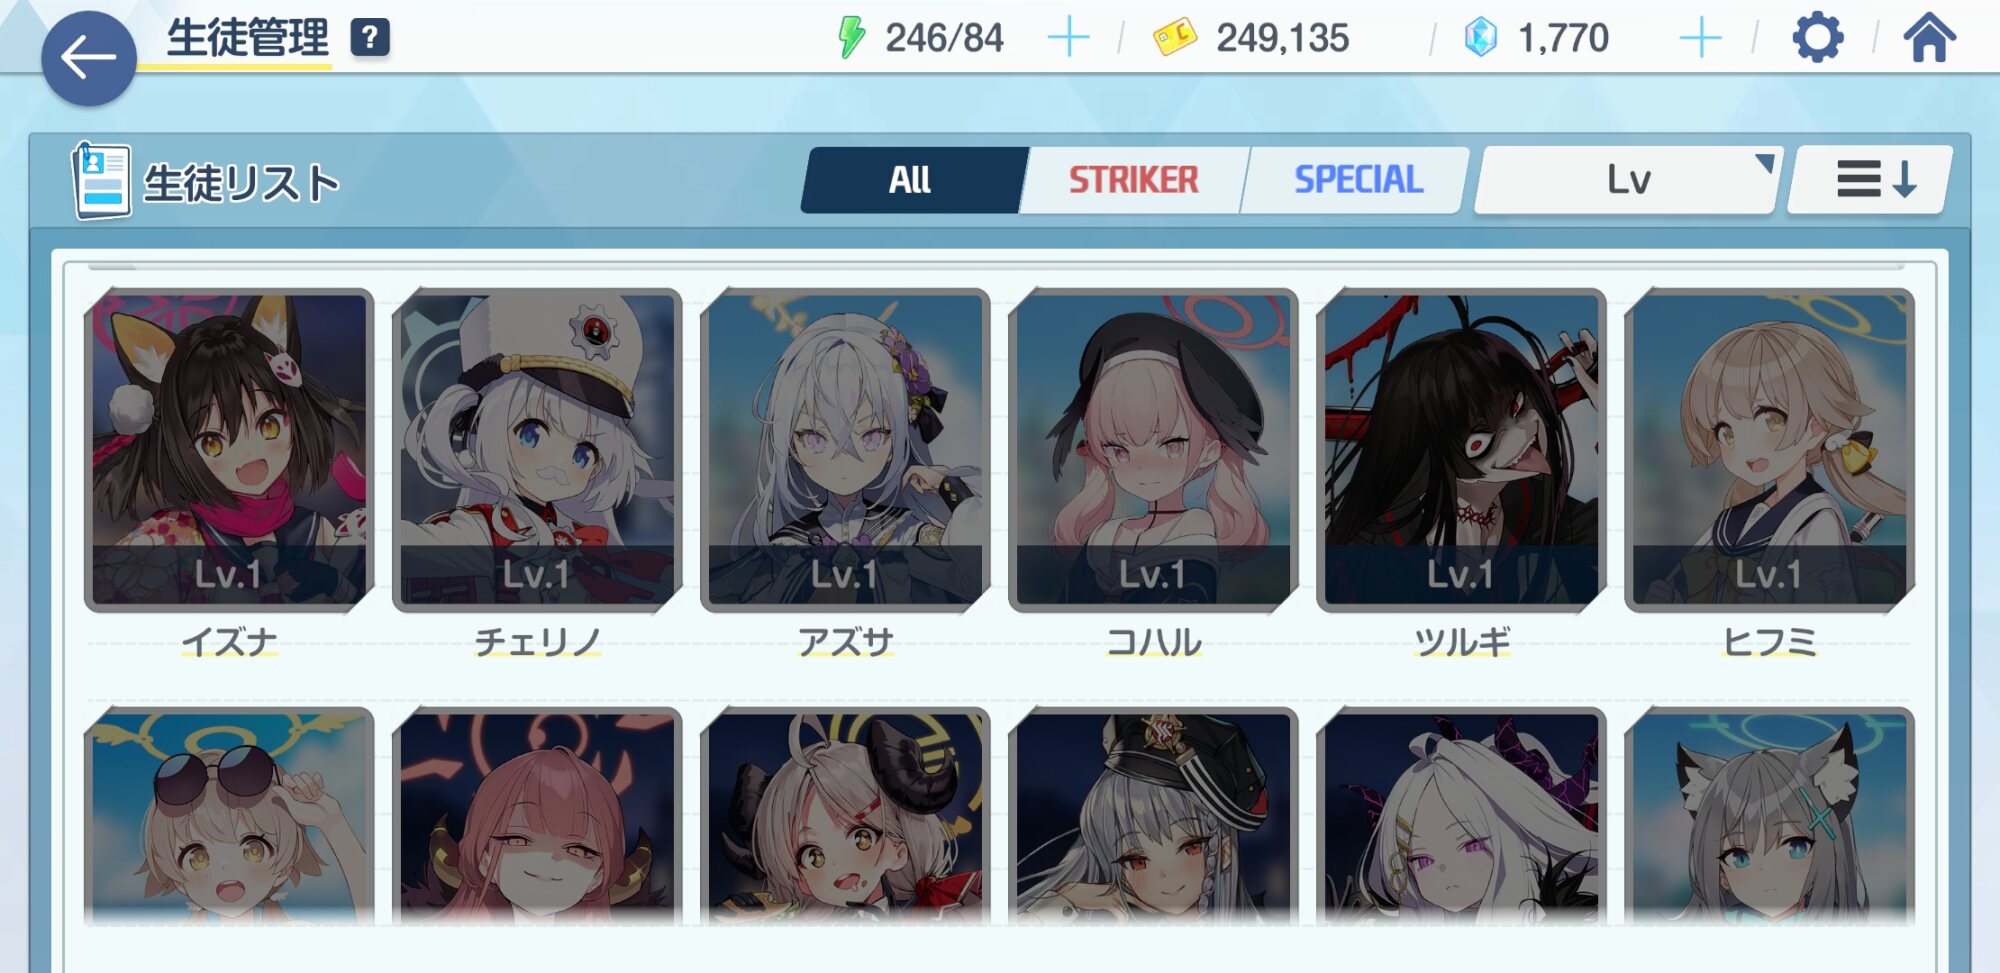Select the All filter tab
This screenshot has width=2000, height=973.
coord(910,180)
